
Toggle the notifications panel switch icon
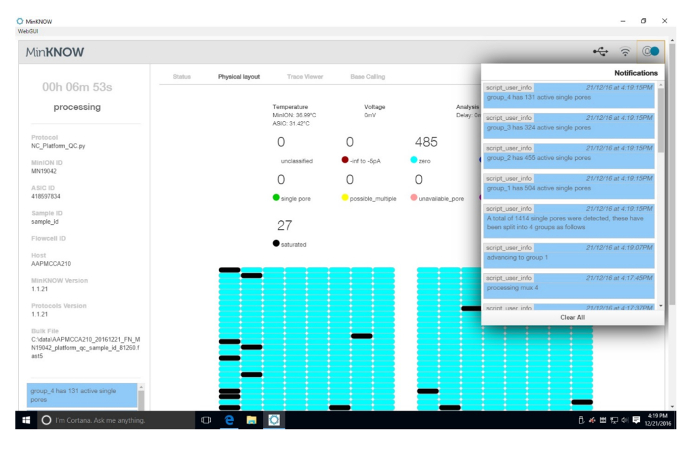(650, 52)
